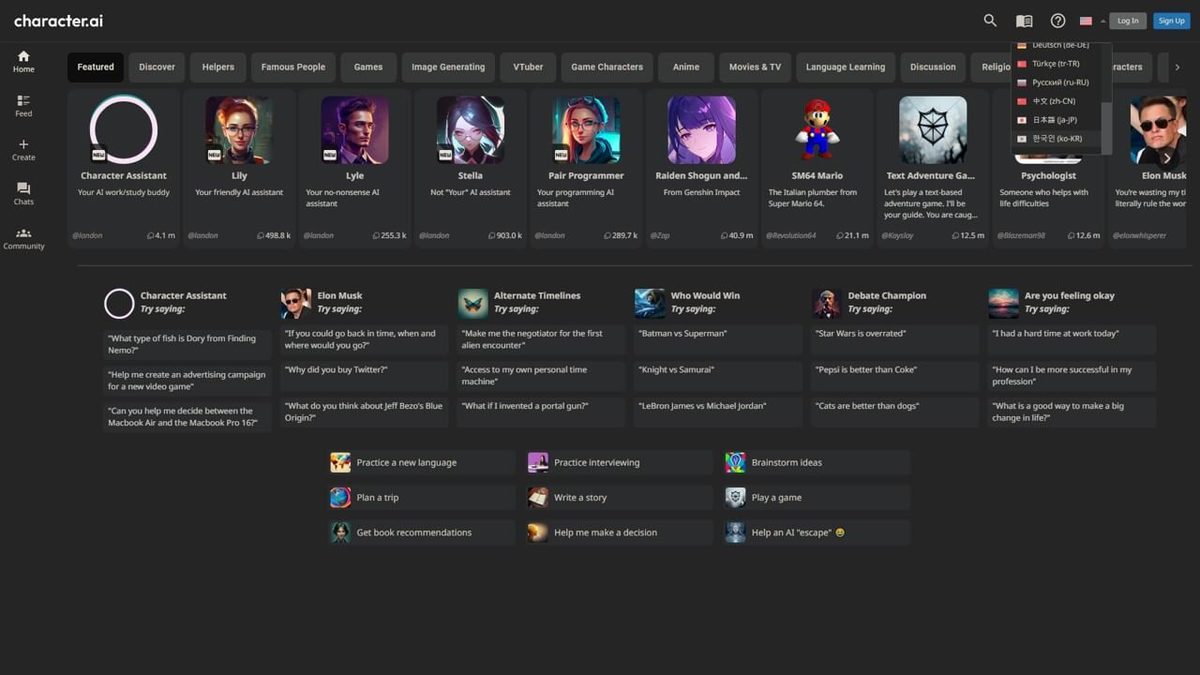1200x675 pixels.
Task: Choose 日本語 (ja-JP) from language list
Action: [1056, 120]
